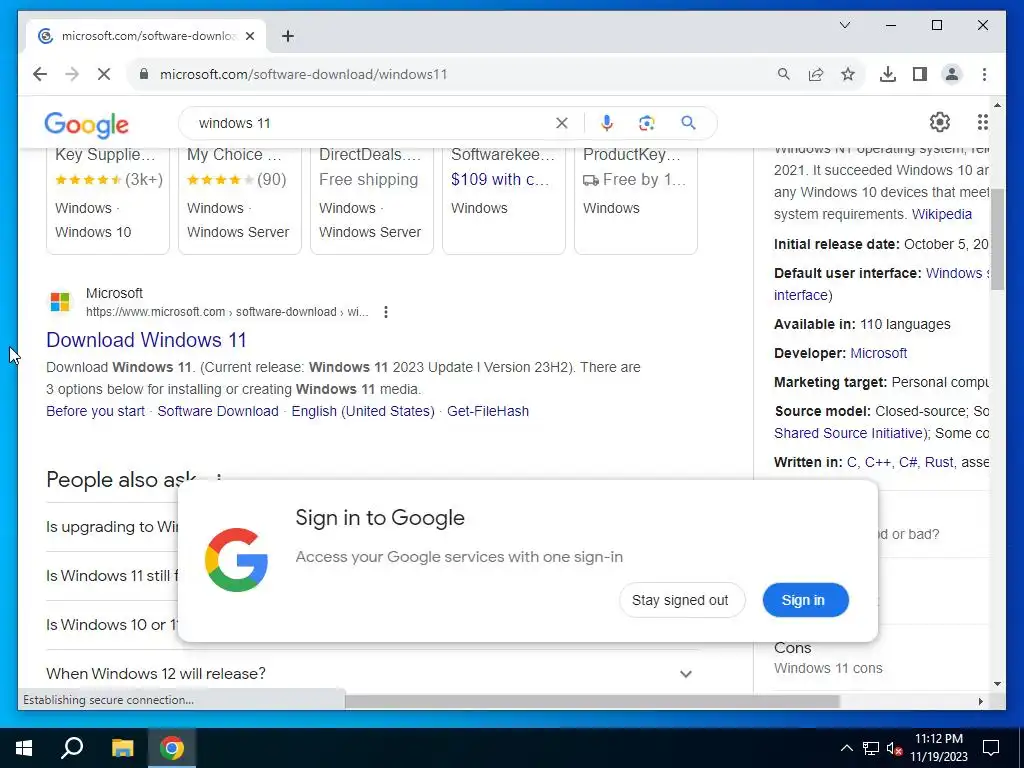Open the C++ language link
Screen dimensions: 1024x768
click(878, 462)
